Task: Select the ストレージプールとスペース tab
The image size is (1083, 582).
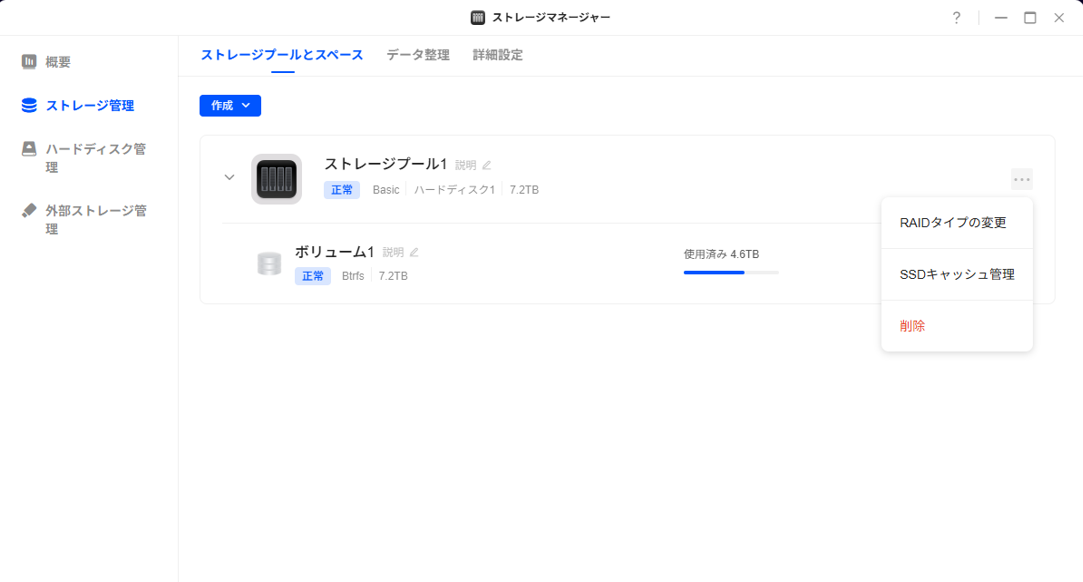Action: [x=282, y=55]
